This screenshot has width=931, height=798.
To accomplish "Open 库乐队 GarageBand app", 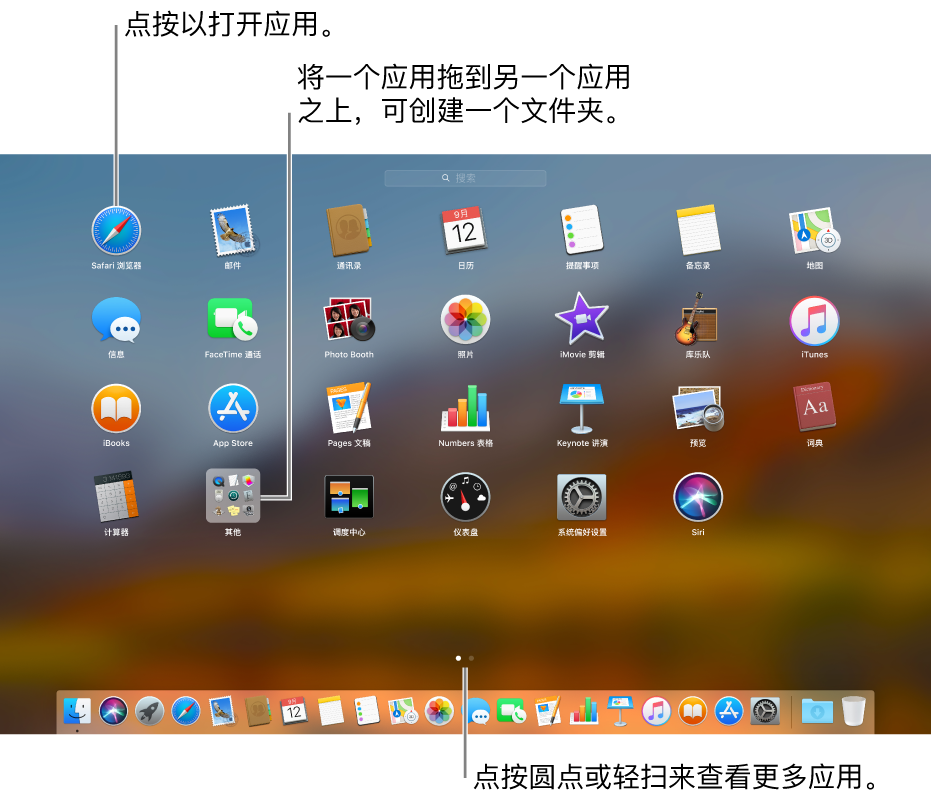I will click(x=698, y=320).
